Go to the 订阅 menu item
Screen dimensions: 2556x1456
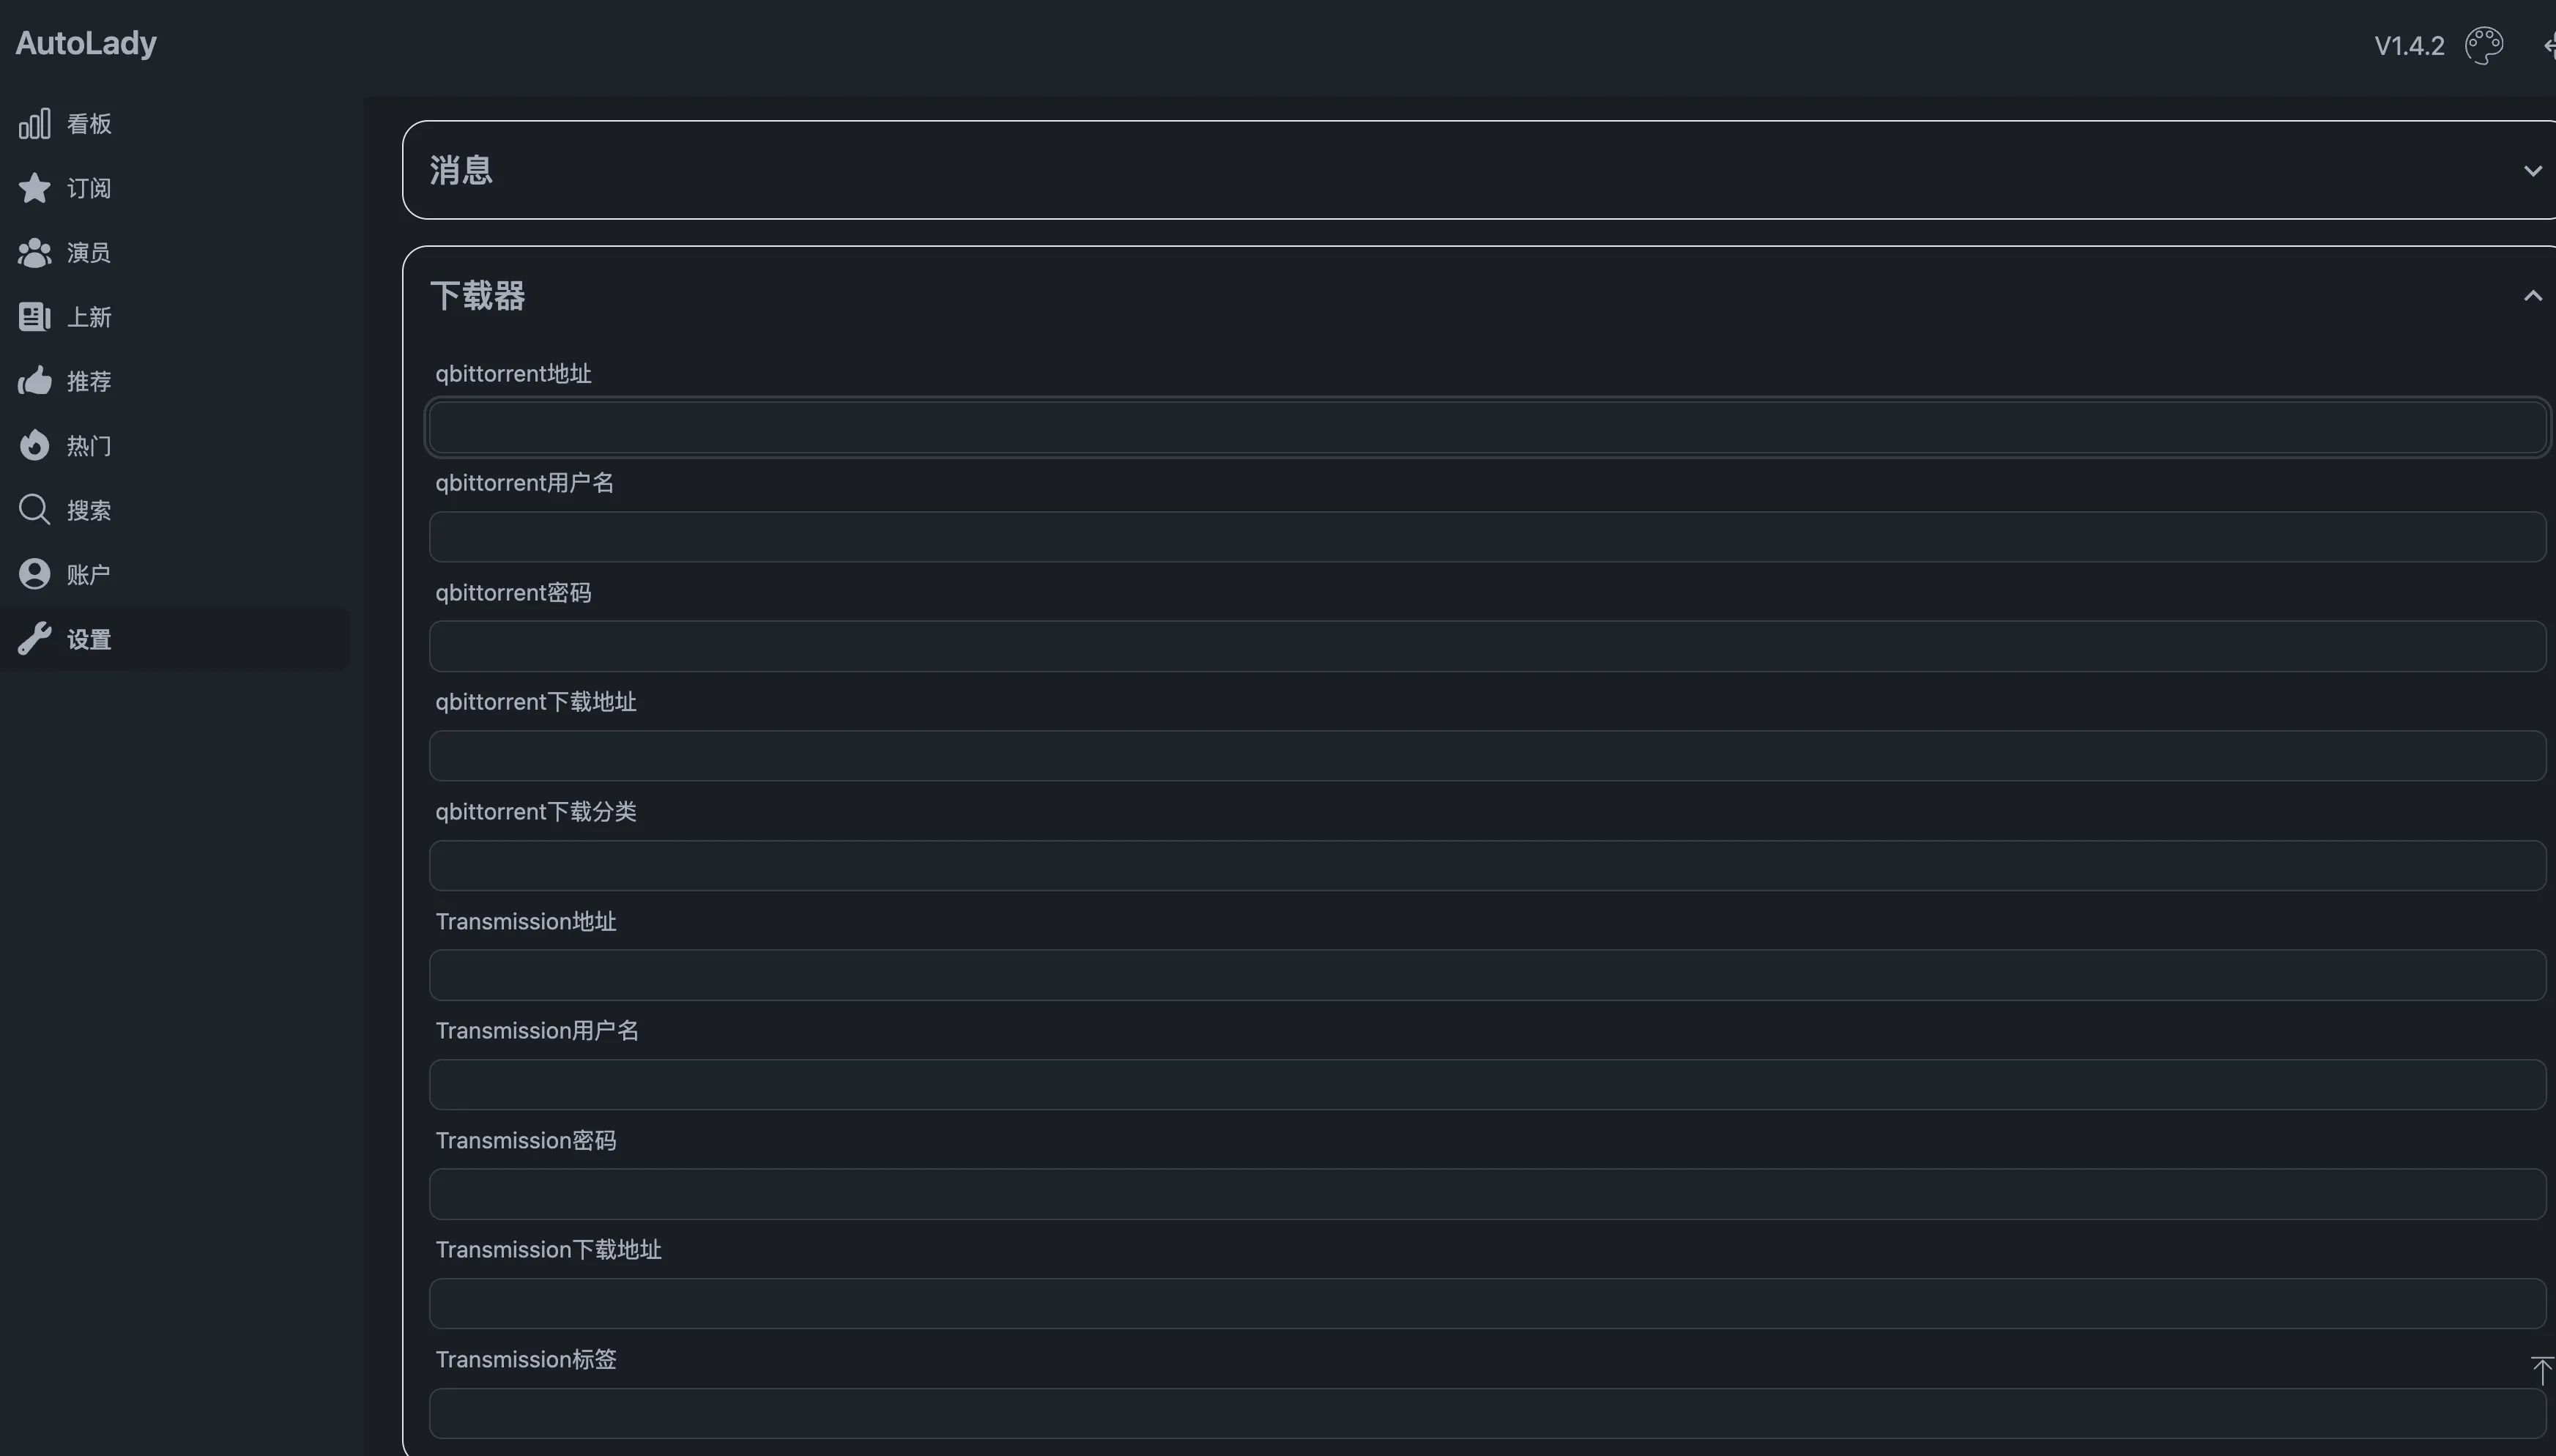(88, 188)
